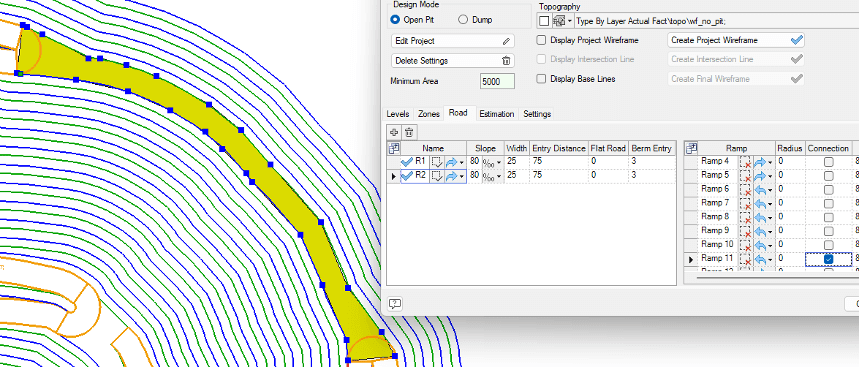This screenshot has width=860, height=370.
Task: Click the Connection column header
Action: (x=828, y=149)
